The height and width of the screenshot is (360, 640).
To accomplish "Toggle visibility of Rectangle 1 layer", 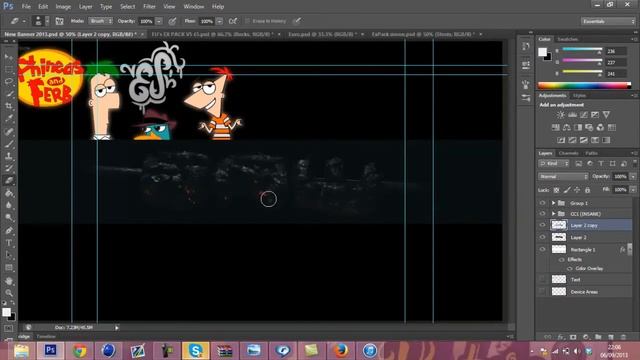I will (542, 249).
